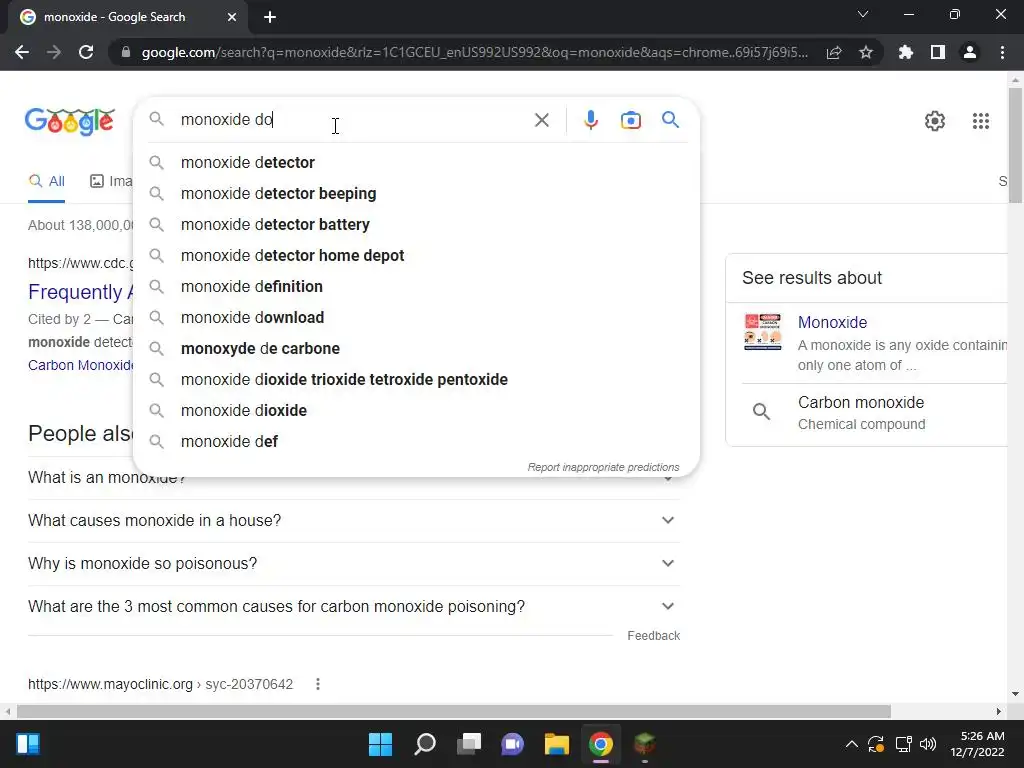The width and height of the screenshot is (1024, 768).
Task: Select suggestion 'monoxide download'
Action: (x=416, y=318)
